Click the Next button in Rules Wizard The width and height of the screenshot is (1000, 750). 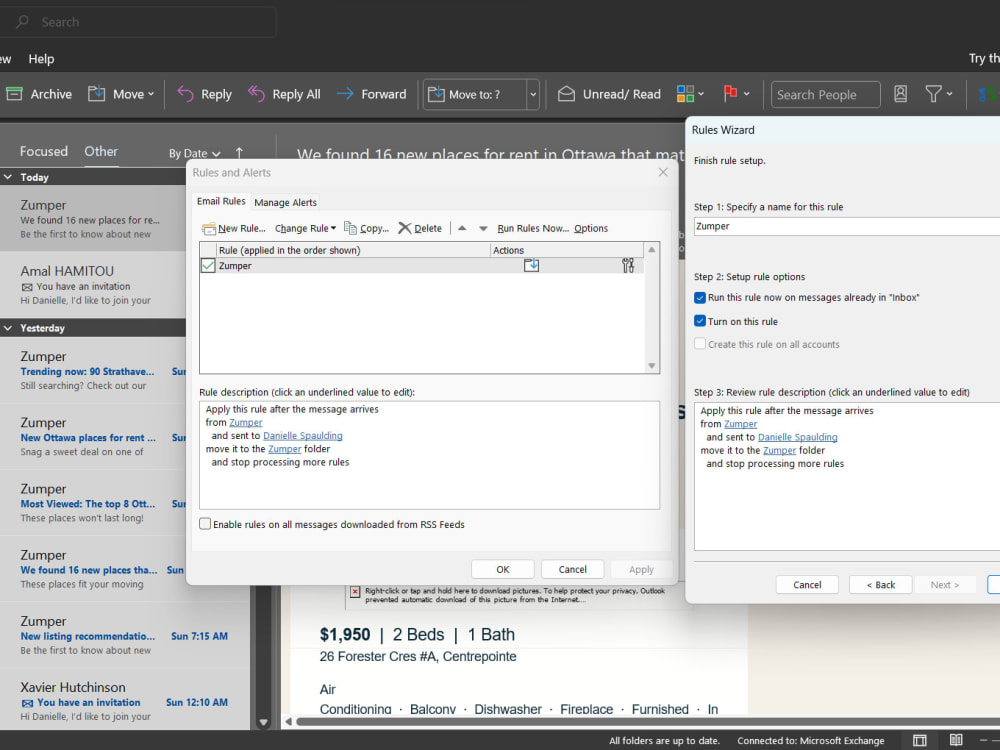(945, 584)
